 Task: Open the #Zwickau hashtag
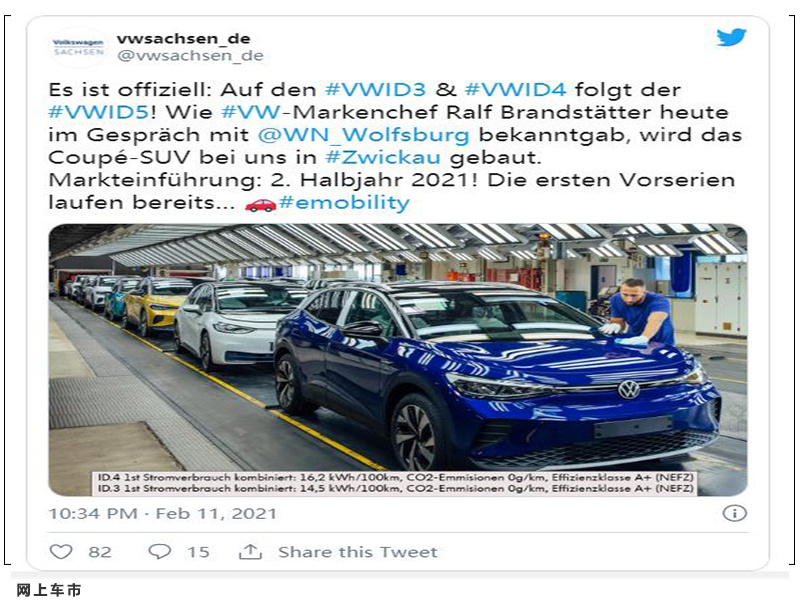point(383,157)
